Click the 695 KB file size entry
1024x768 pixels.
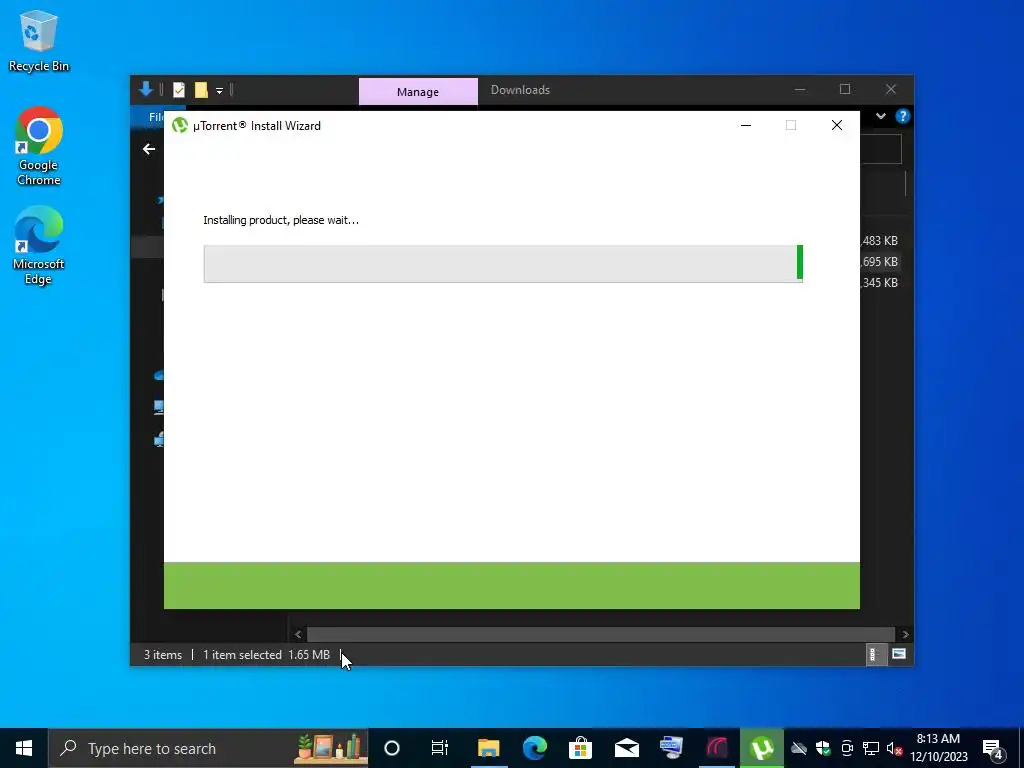(880, 262)
